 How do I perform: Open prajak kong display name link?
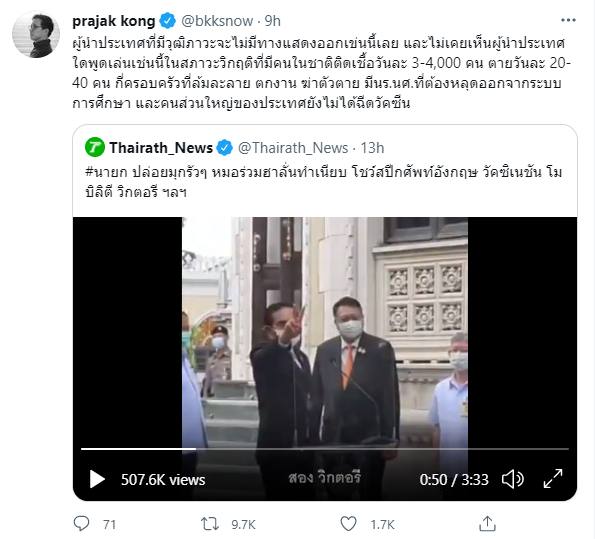114,21
